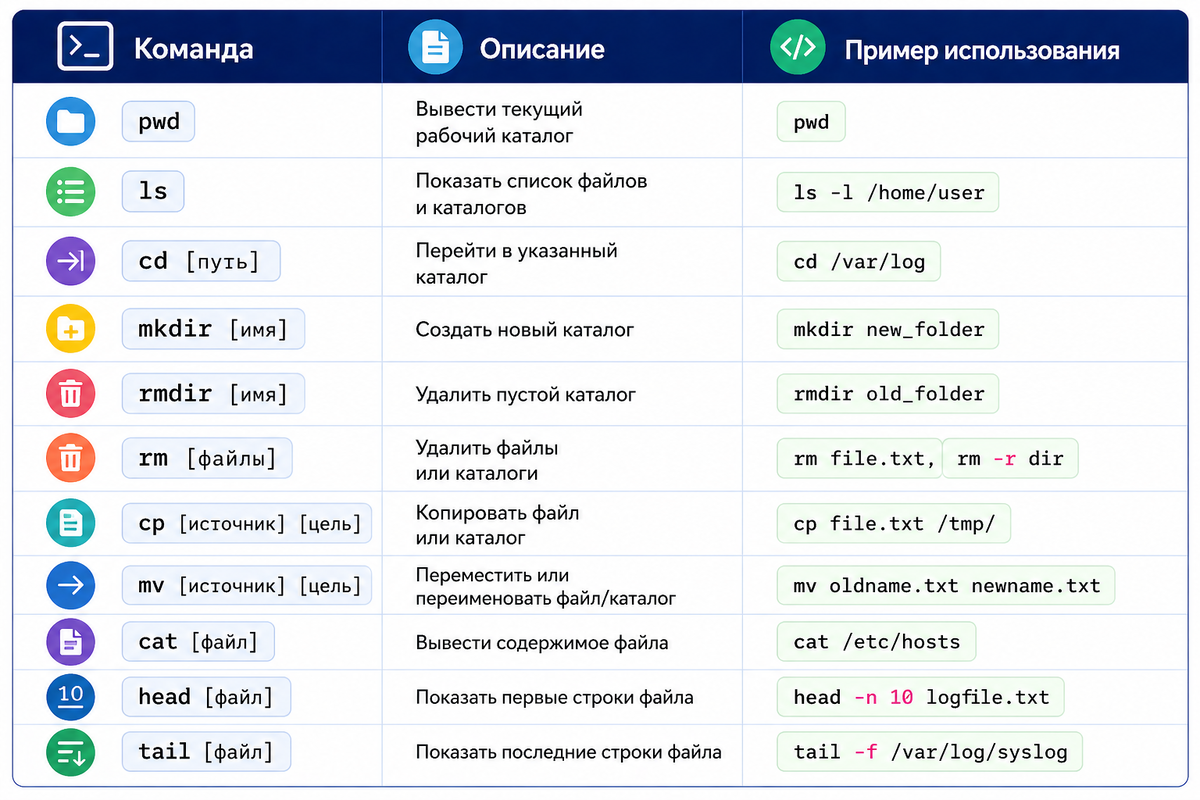Click the orange trash icon for rm
The height and width of the screenshot is (800, 1200).
(x=71, y=458)
